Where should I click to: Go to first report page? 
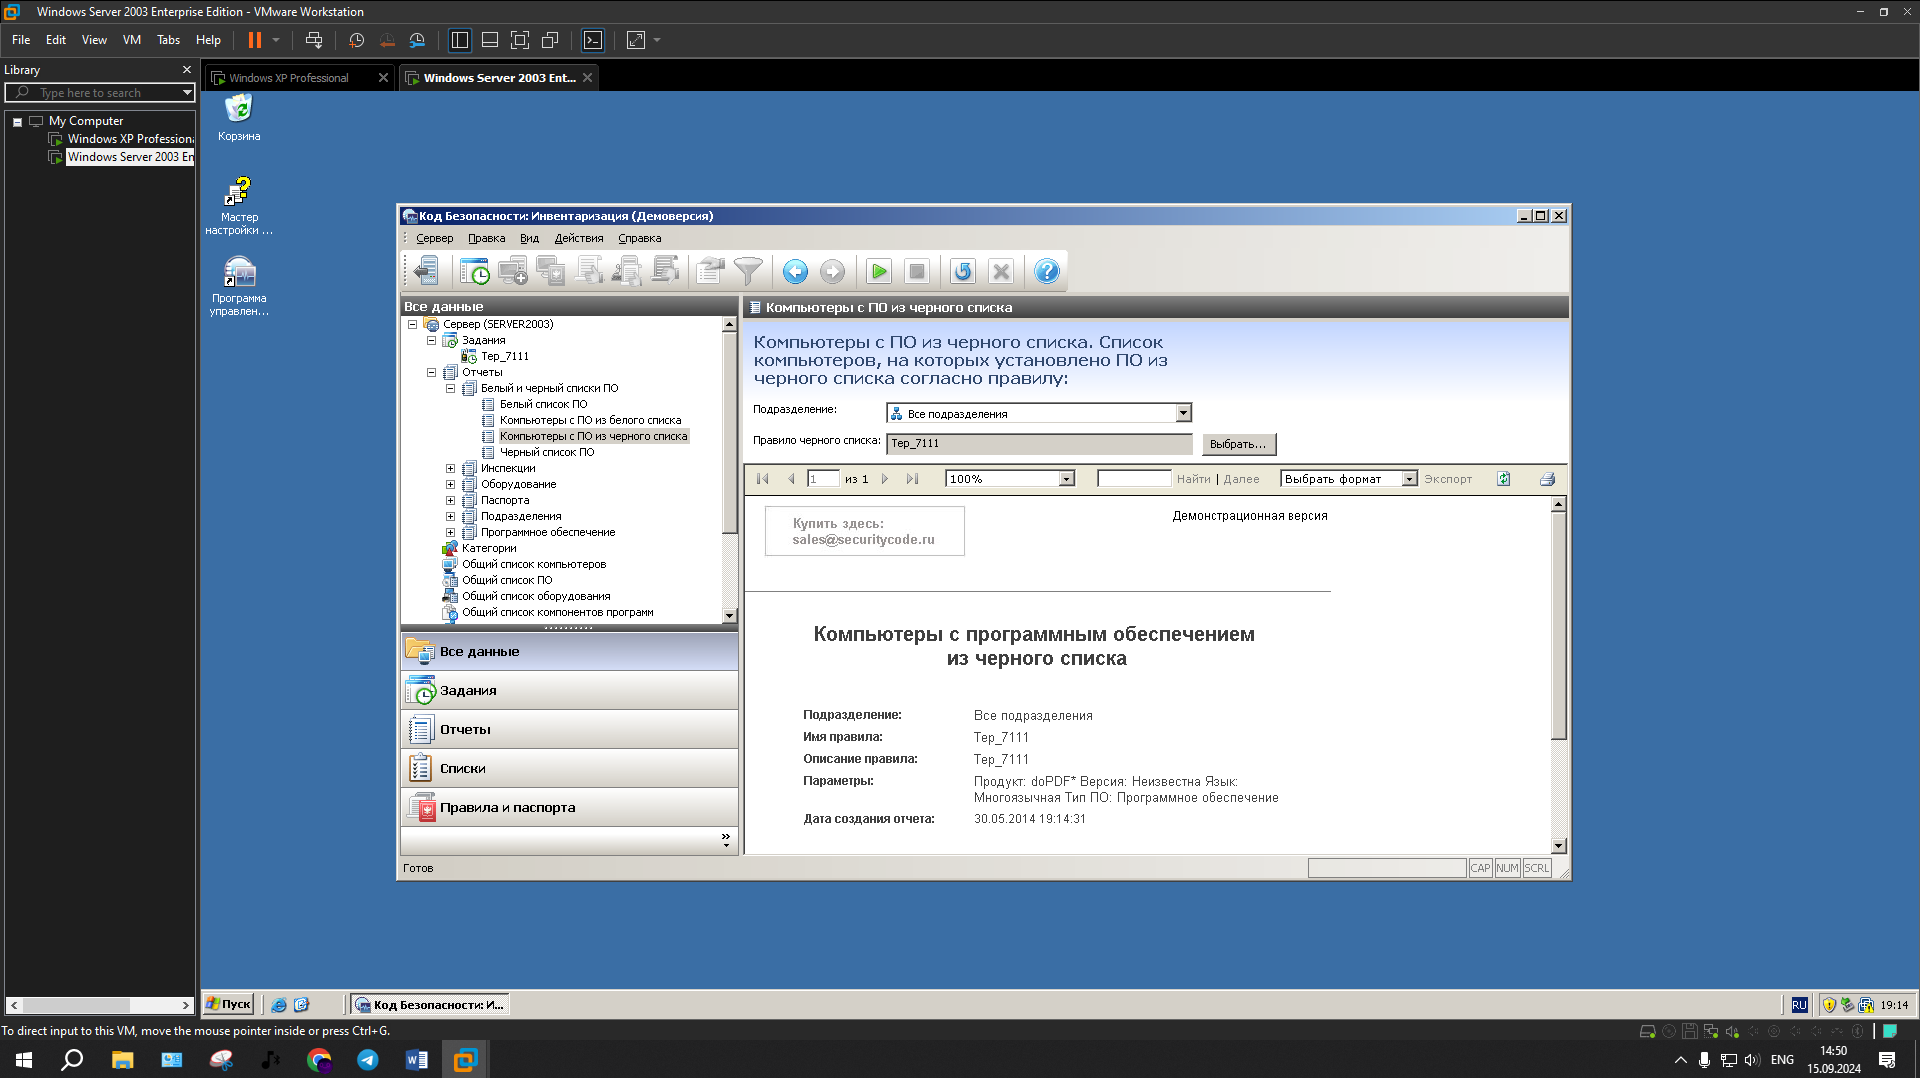763,479
